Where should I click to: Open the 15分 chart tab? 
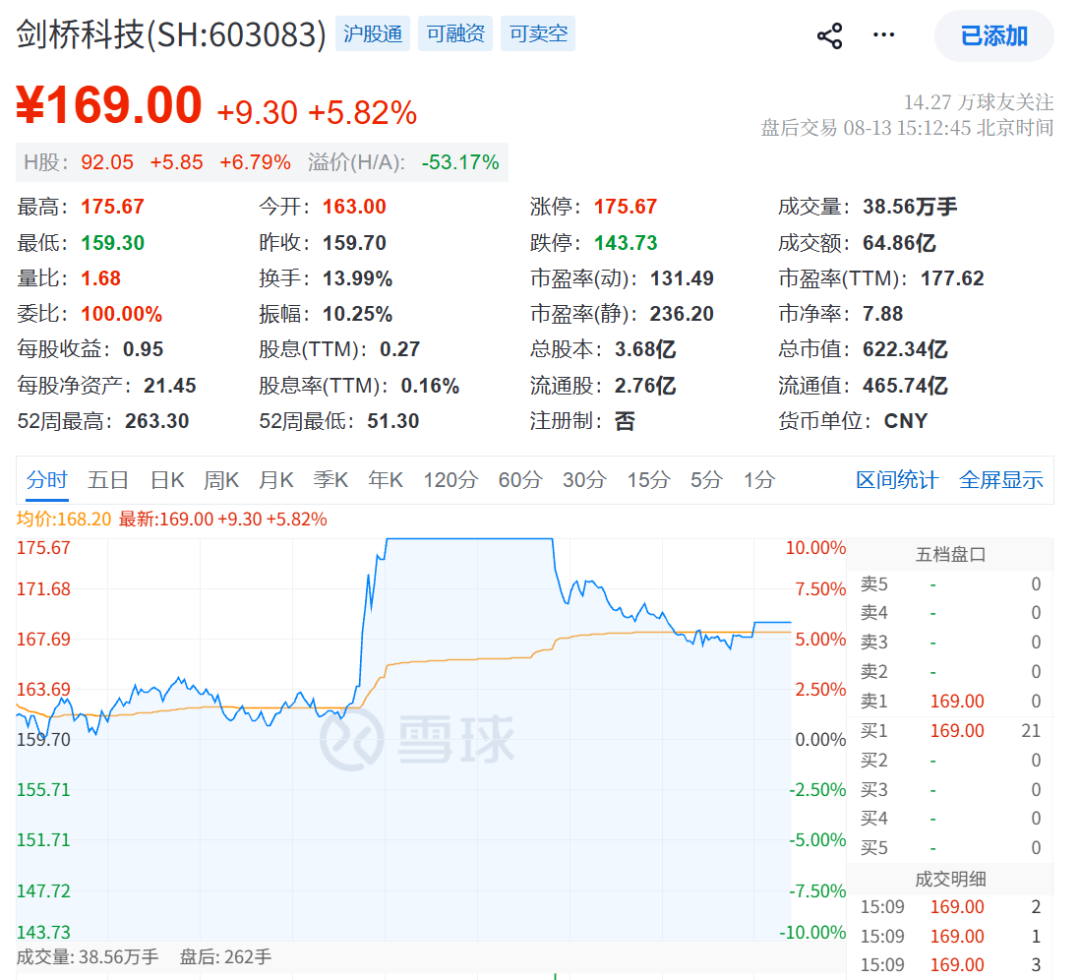tap(649, 480)
